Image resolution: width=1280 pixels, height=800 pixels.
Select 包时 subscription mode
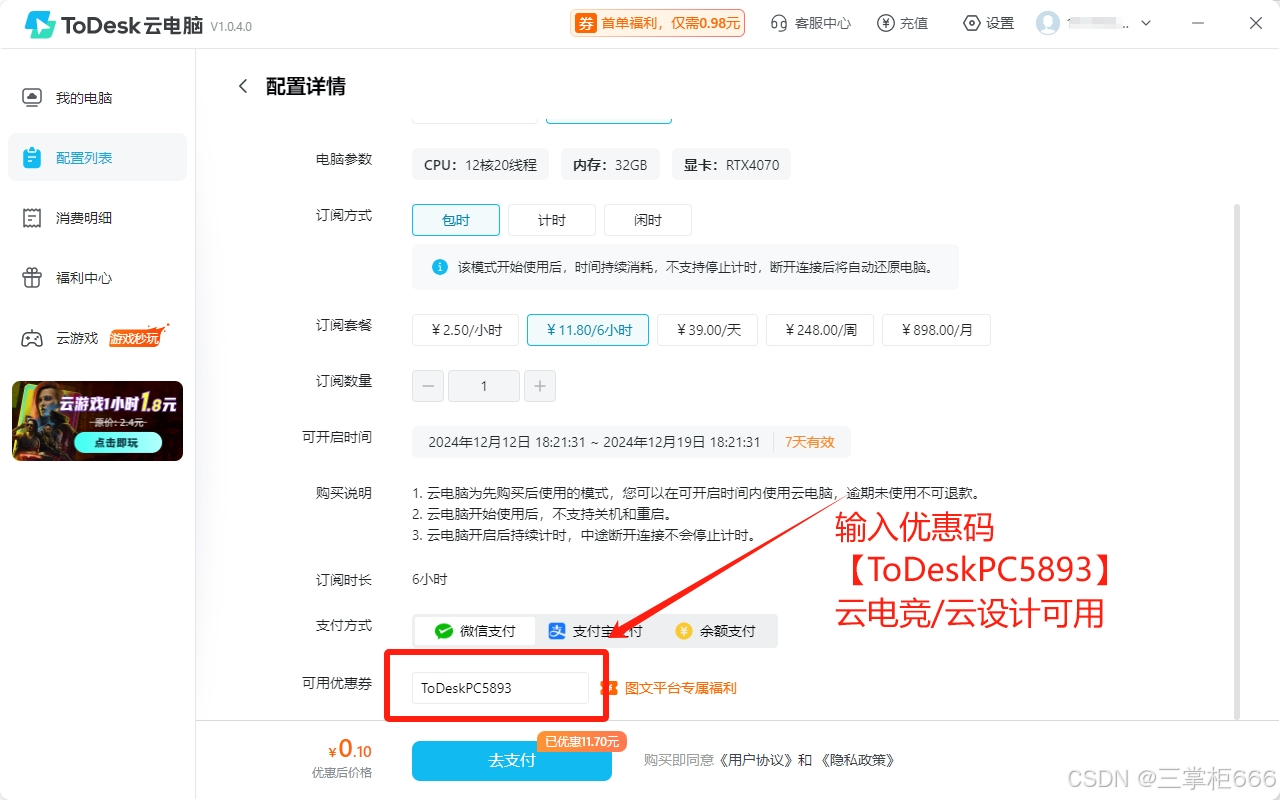456,220
